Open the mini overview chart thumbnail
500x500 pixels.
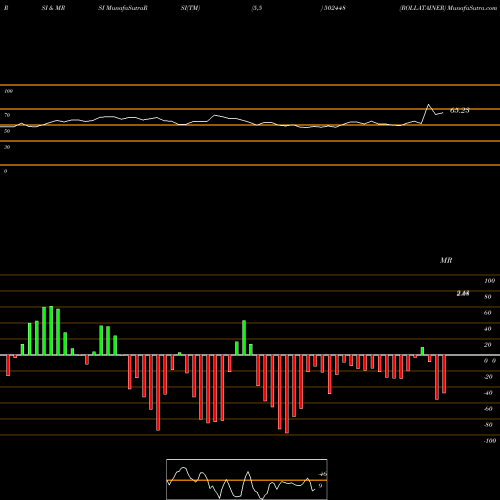point(247,479)
